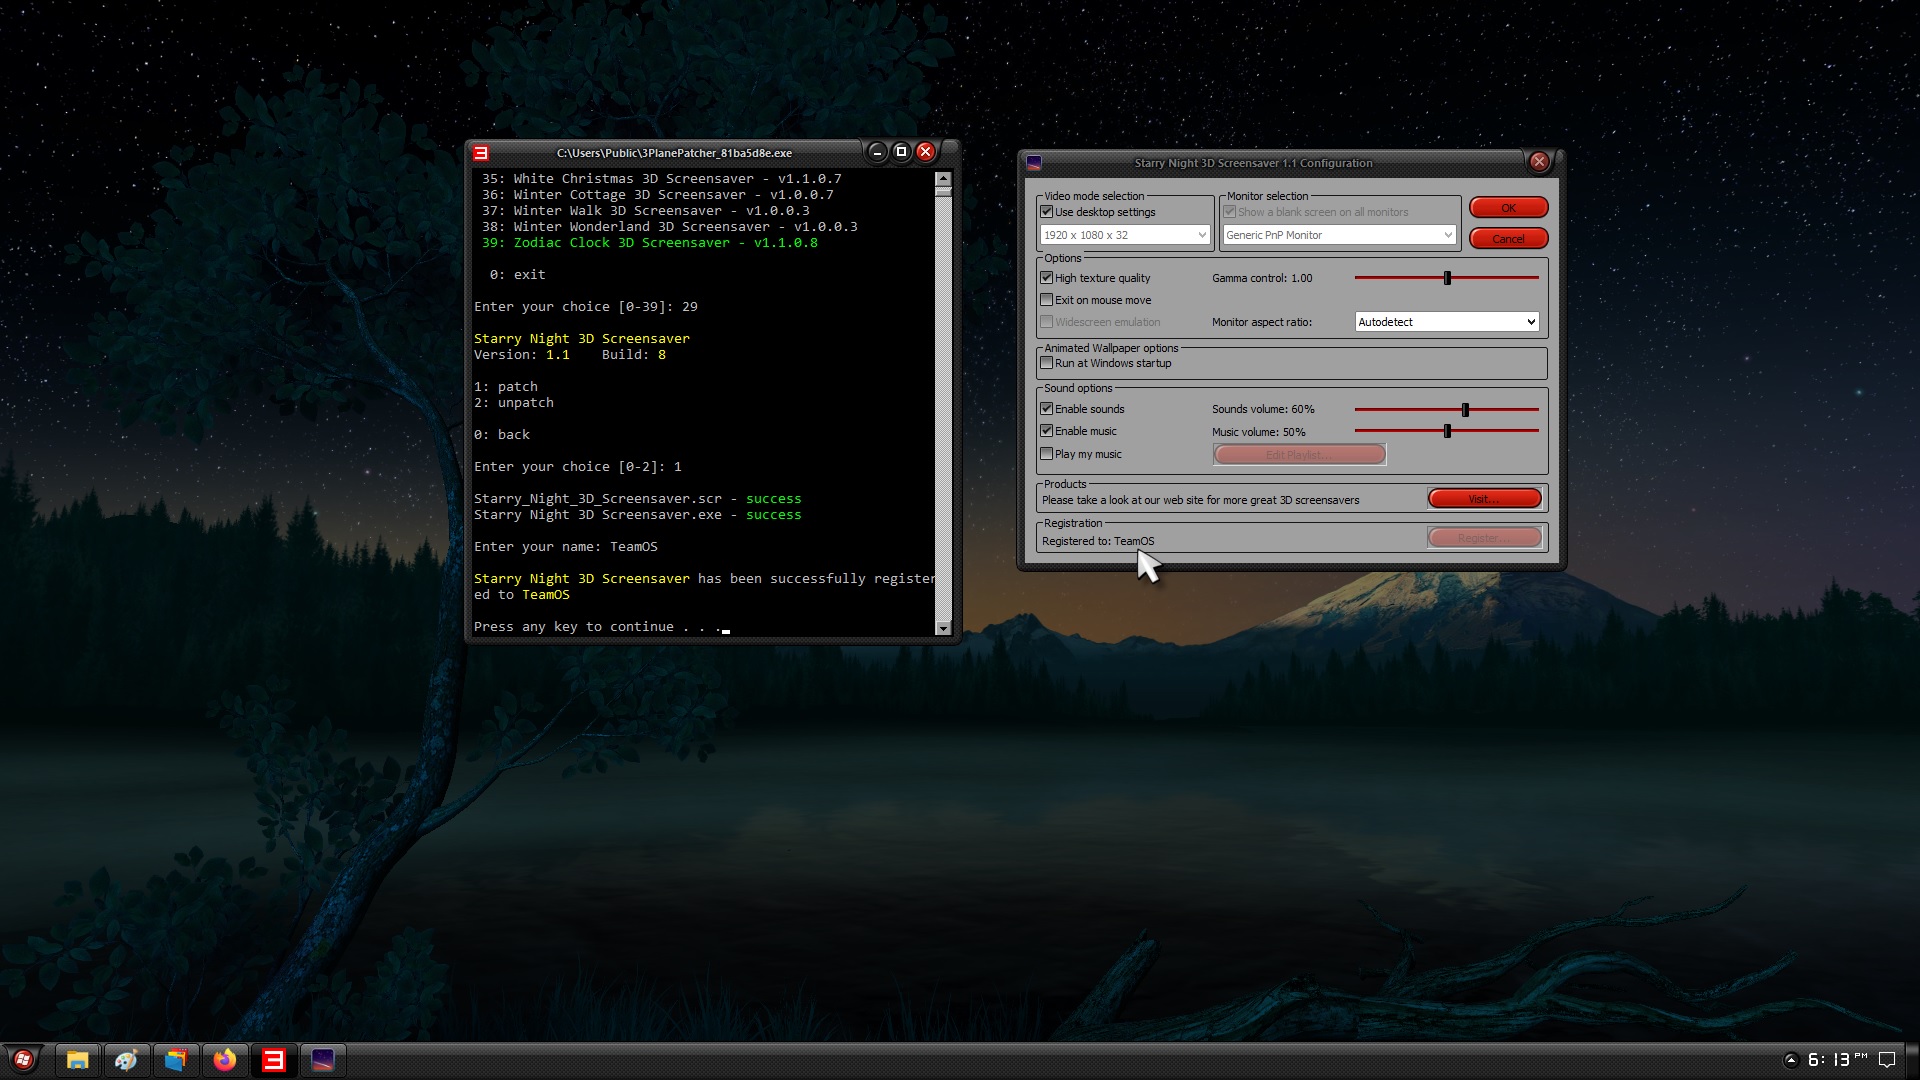Open File Explorer from taskbar
This screenshot has height=1080, width=1920.
(x=78, y=1060)
